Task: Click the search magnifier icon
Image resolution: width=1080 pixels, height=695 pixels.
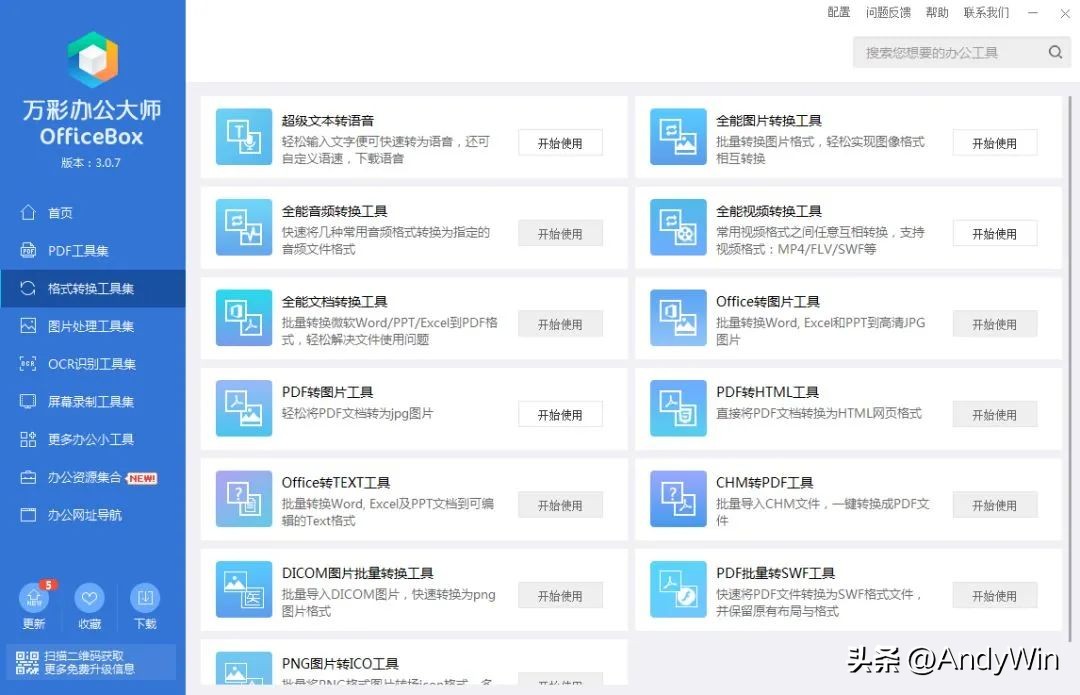Action: click(x=1055, y=51)
